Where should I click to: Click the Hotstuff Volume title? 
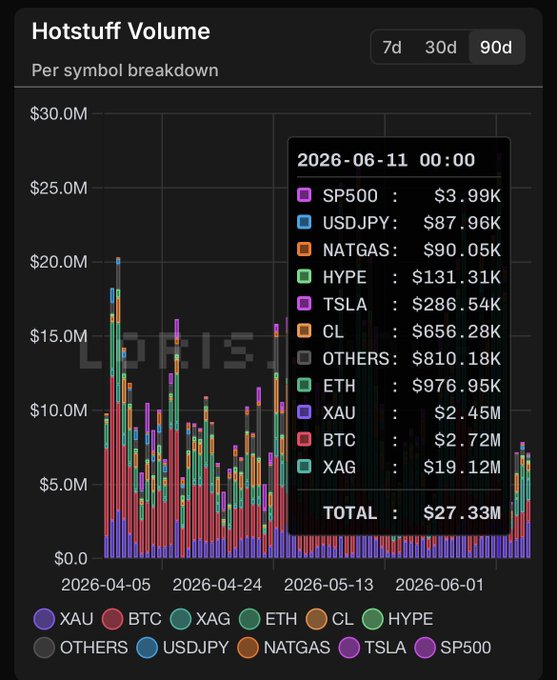pos(121,31)
